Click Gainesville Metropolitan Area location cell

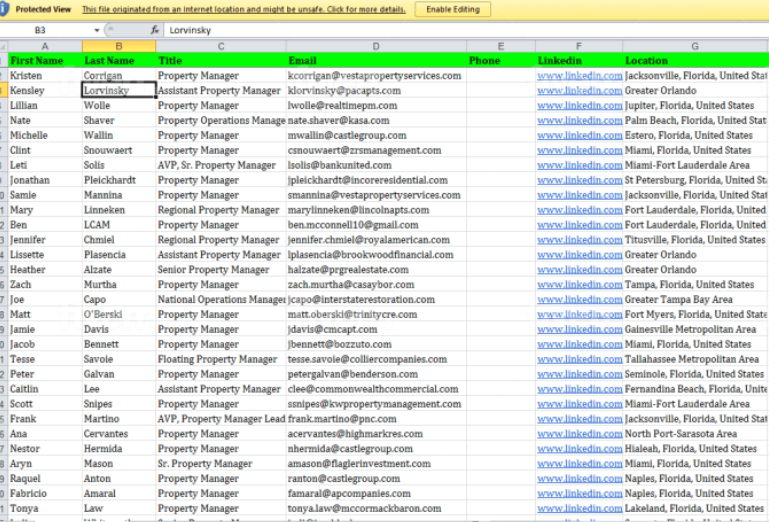click(695, 329)
